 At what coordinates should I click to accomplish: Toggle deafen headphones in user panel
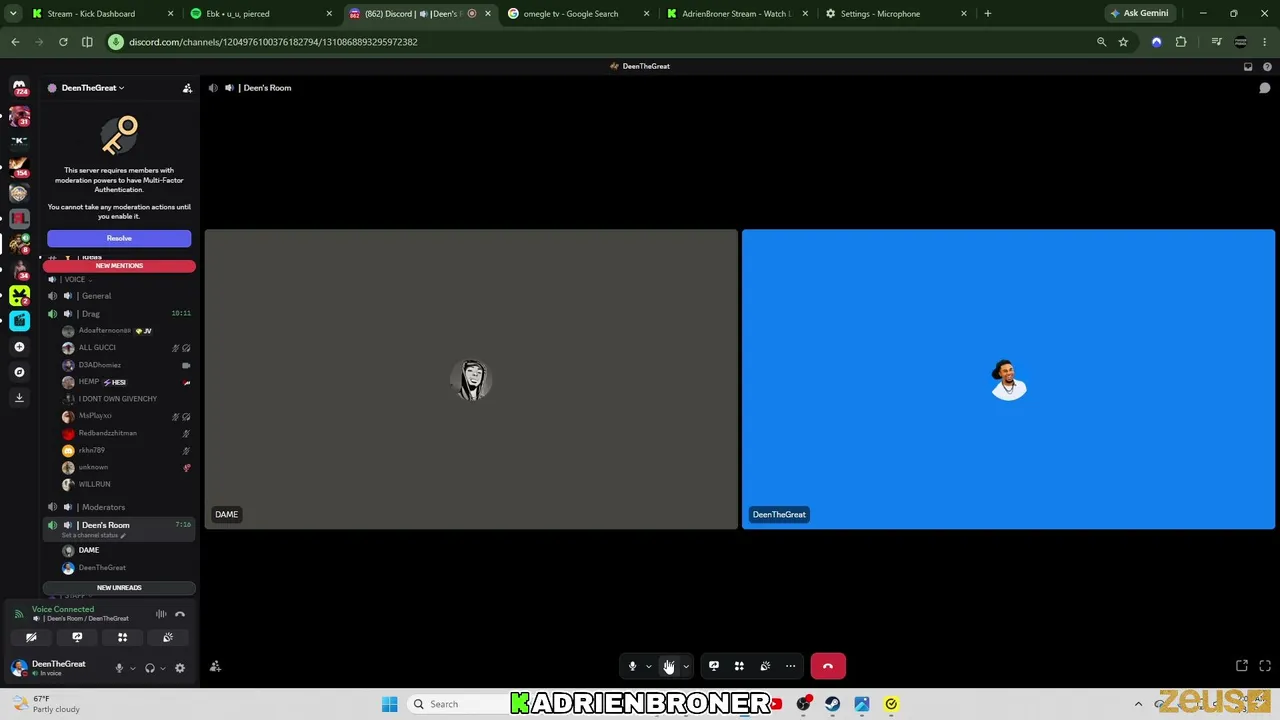click(150, 668)
